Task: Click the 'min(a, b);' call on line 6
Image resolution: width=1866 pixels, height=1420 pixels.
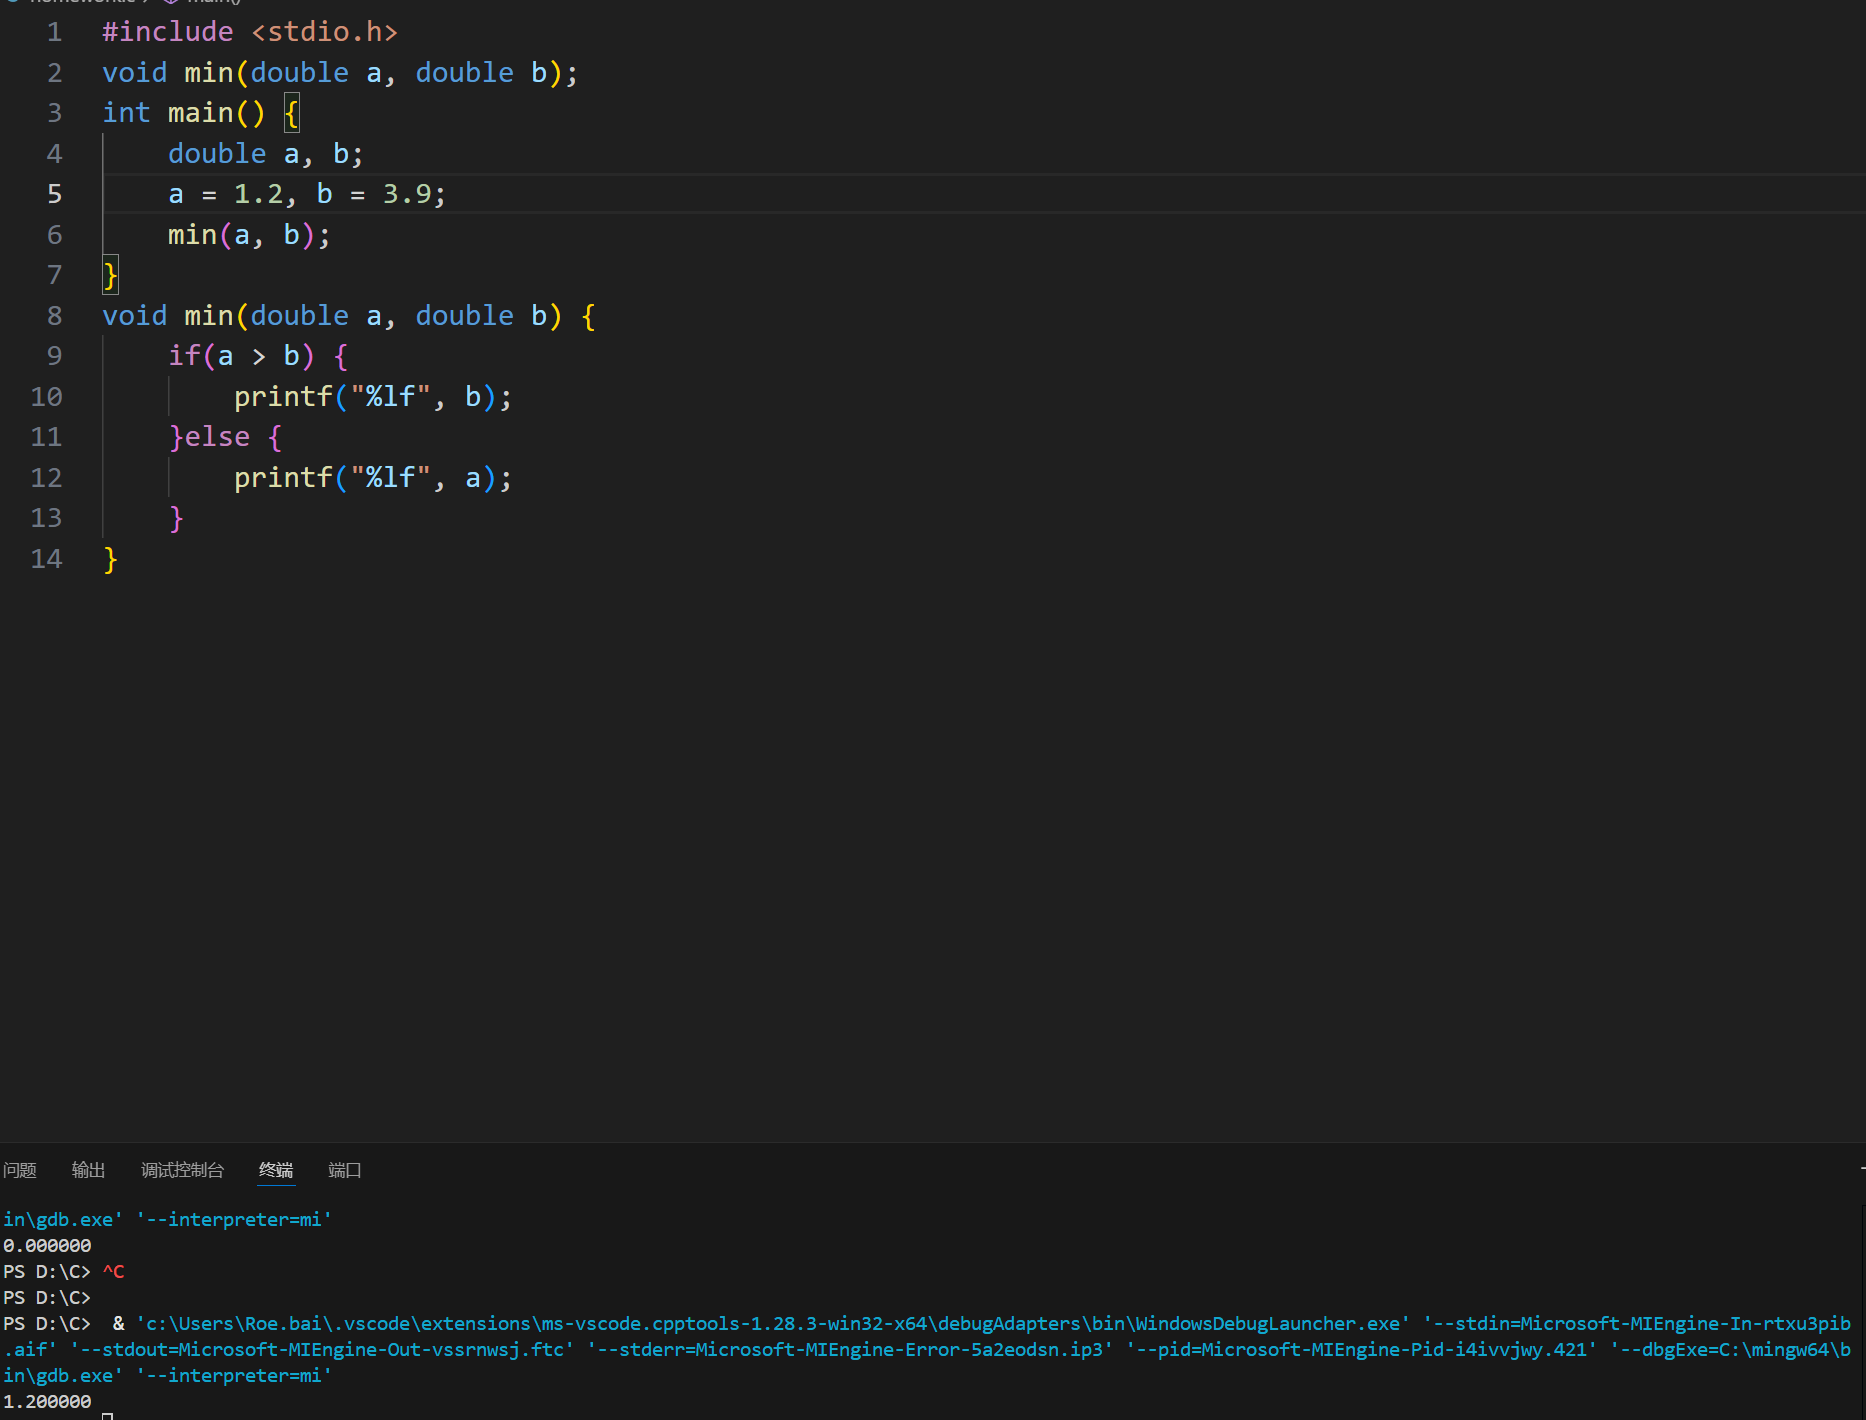Action: click(249, 235)
